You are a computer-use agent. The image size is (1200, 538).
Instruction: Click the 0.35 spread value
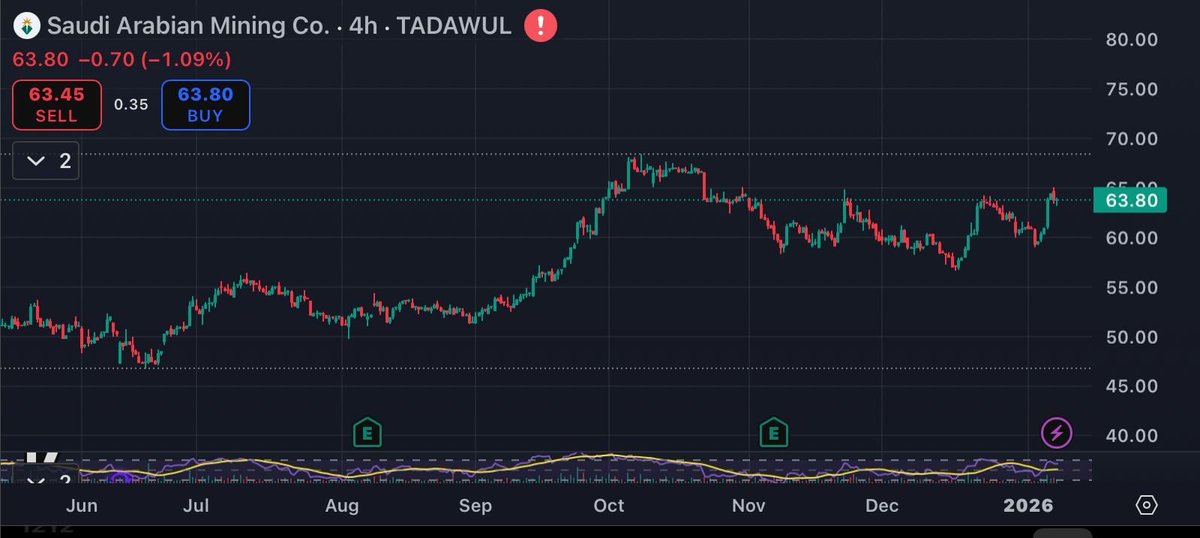pyautogui.click(x=131, y=105)
